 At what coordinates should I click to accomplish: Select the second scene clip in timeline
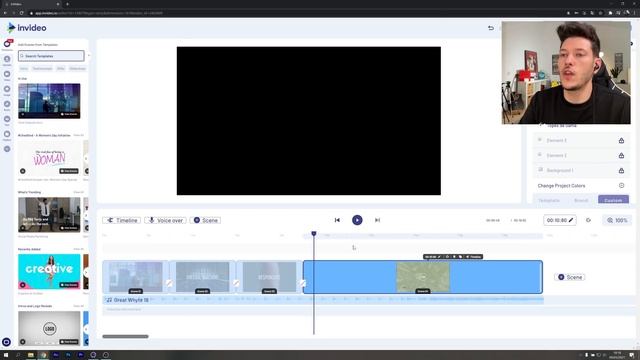202,277
